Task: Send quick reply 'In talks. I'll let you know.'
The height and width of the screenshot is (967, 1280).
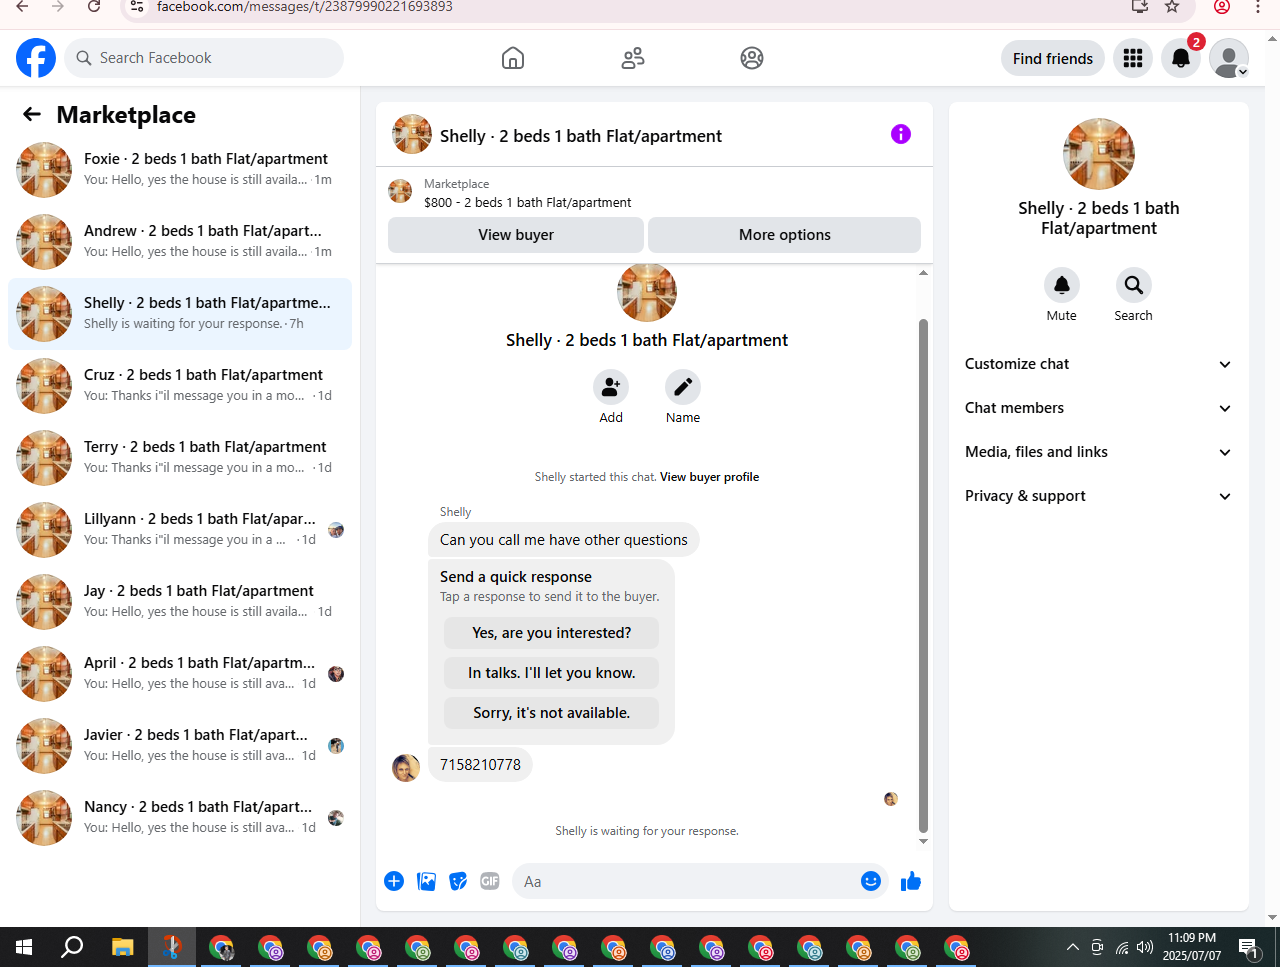Action: pos(551,673)
